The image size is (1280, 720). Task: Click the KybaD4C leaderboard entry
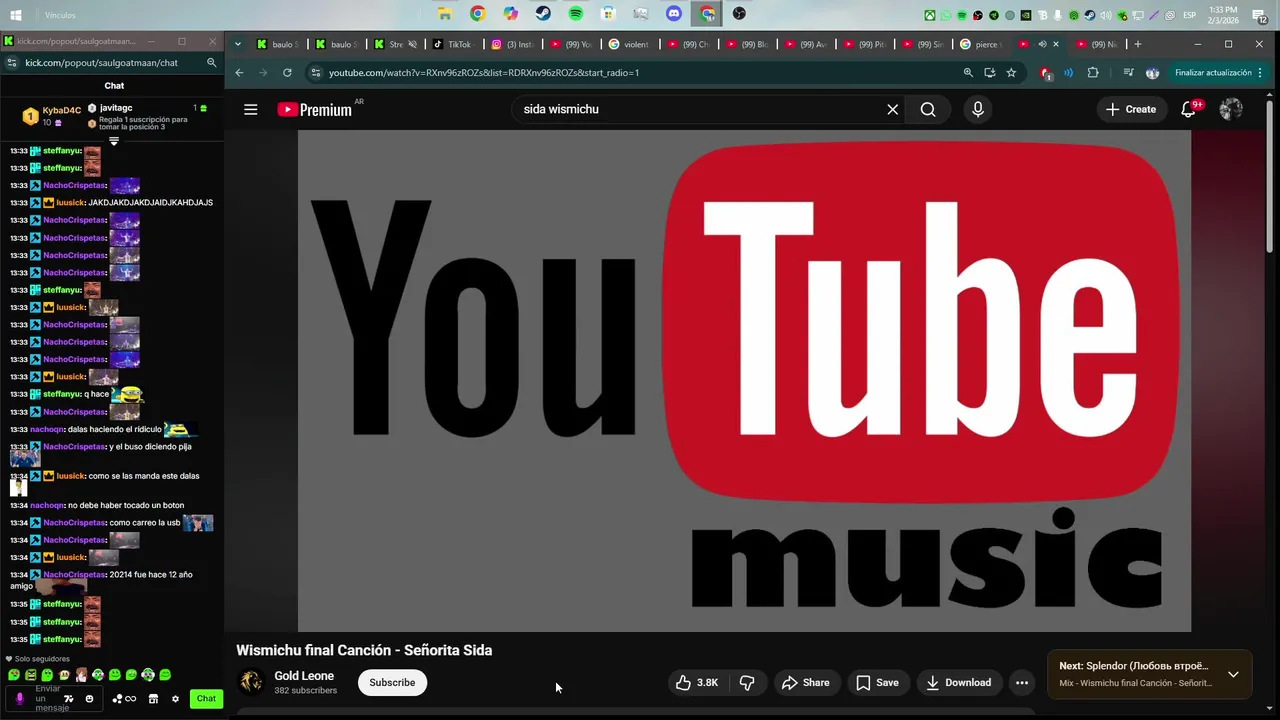coord(51,116)
